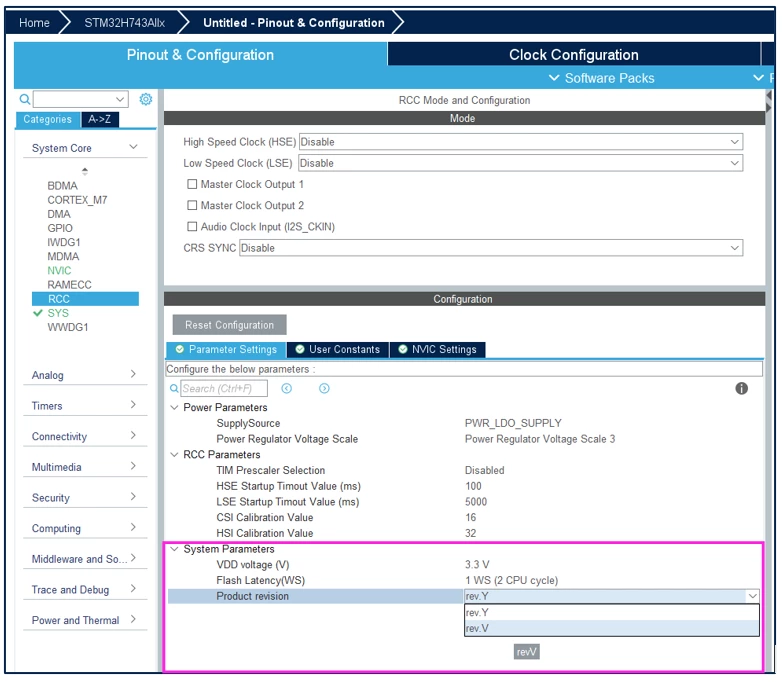Switch to the Clock Configuration tab

coord(574,54)
